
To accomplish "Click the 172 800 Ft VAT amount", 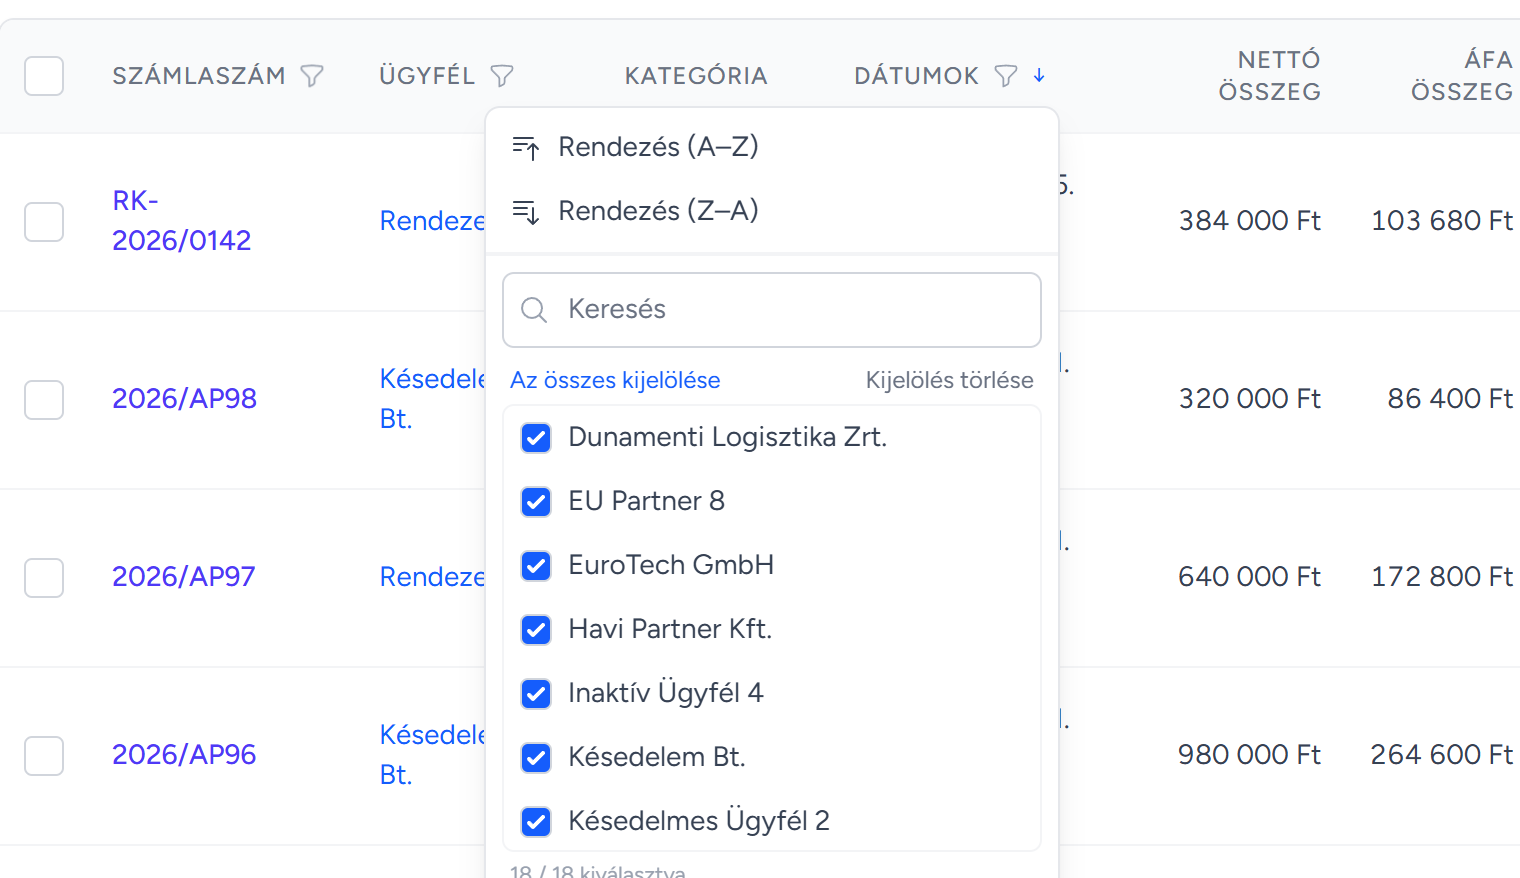I will pyautogui.click(x=1441, y=576).
